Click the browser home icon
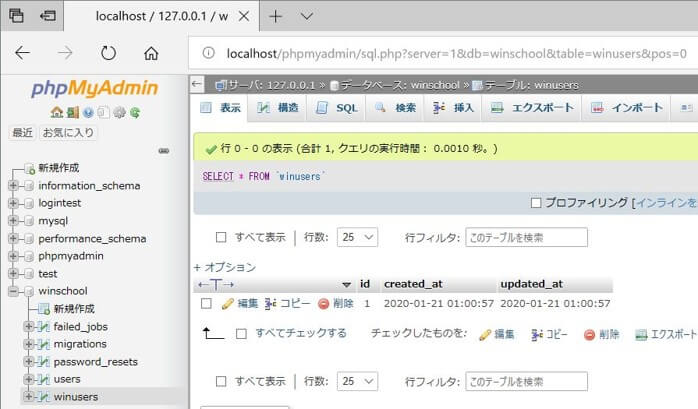Viewport: 698px width, 409px height. (151, 53)
